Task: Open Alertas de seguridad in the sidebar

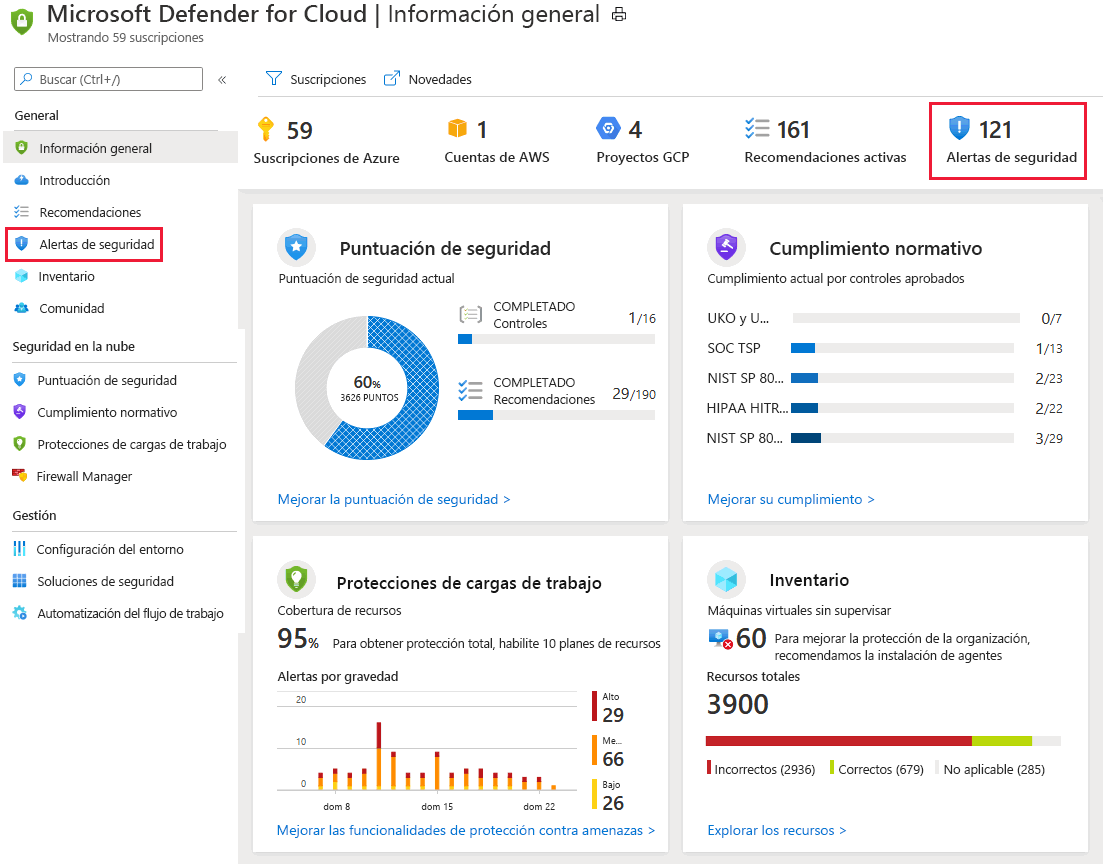Action: pos(84,244)
